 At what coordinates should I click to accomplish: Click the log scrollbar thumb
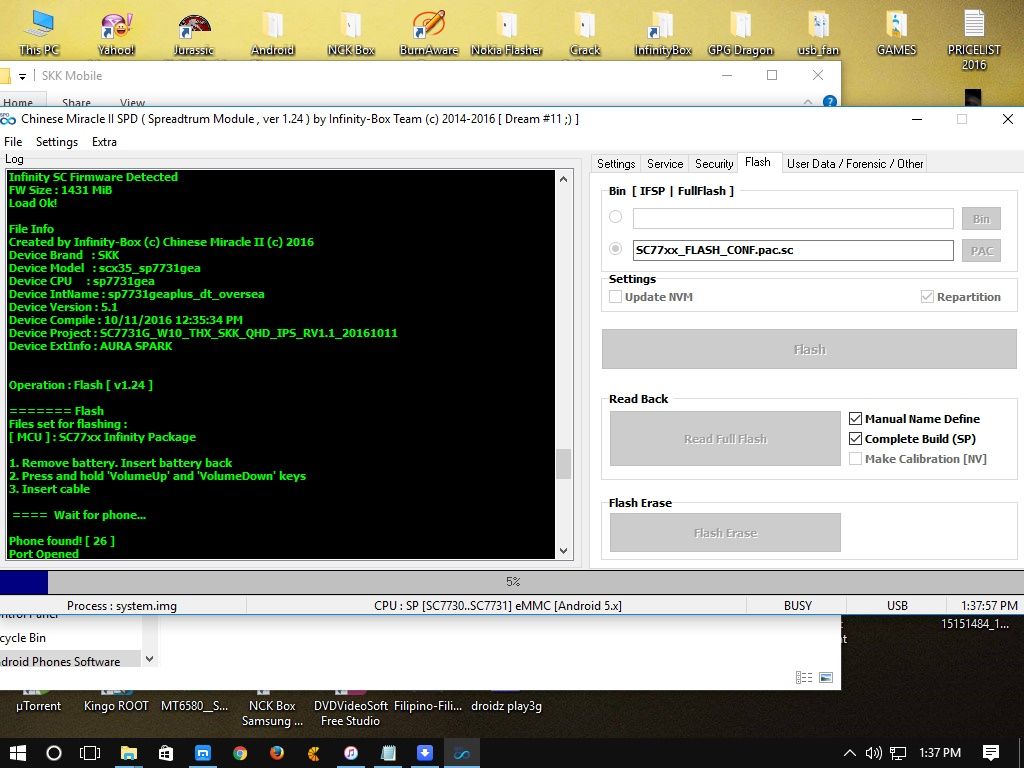coord(564,464)
